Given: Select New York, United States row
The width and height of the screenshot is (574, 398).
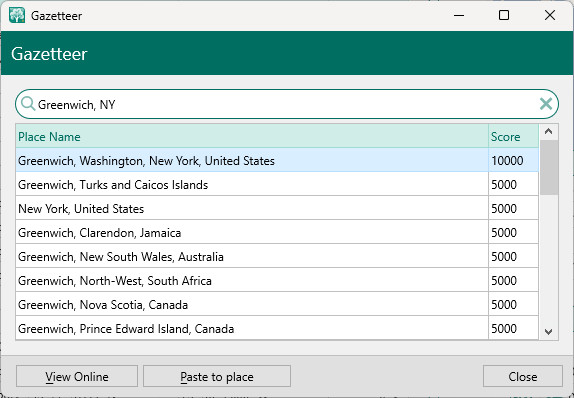Looking at the screenshot, I should tap(277, 208).
